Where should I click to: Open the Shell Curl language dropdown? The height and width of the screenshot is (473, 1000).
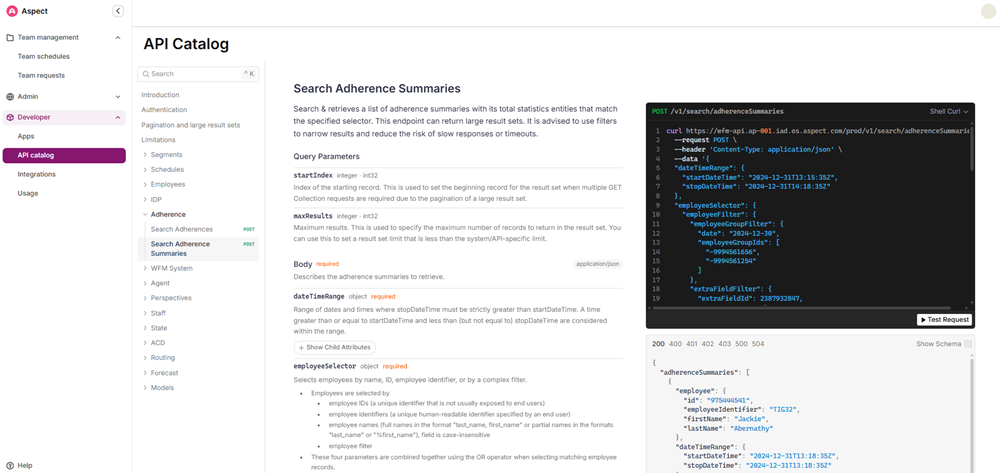tap(949, 112)
